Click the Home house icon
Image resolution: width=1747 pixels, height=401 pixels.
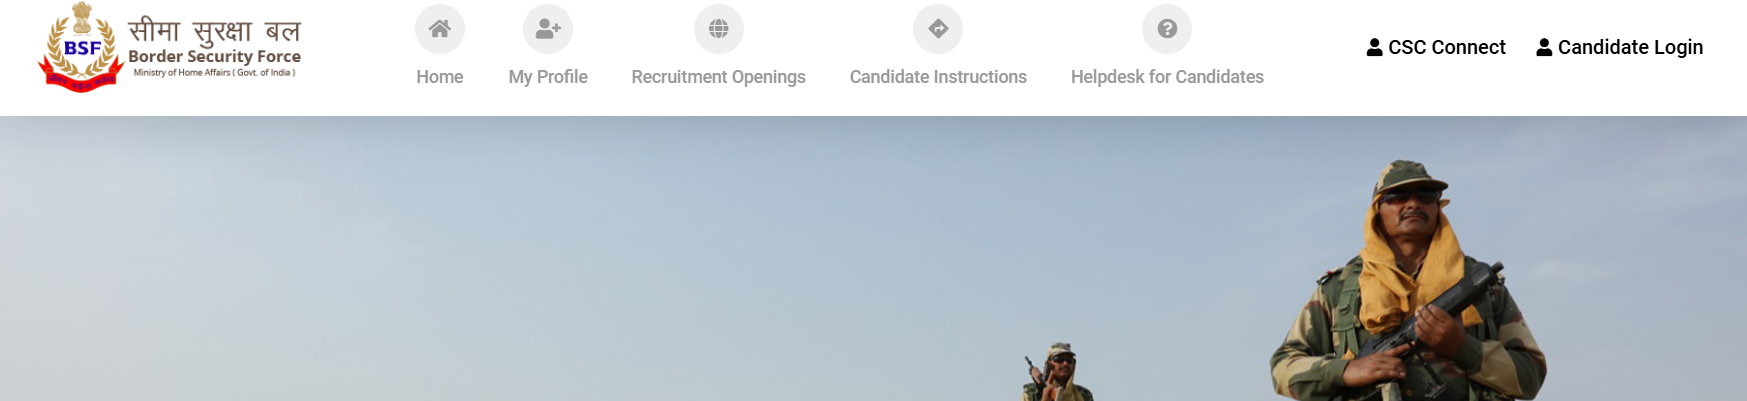[439, 29]
